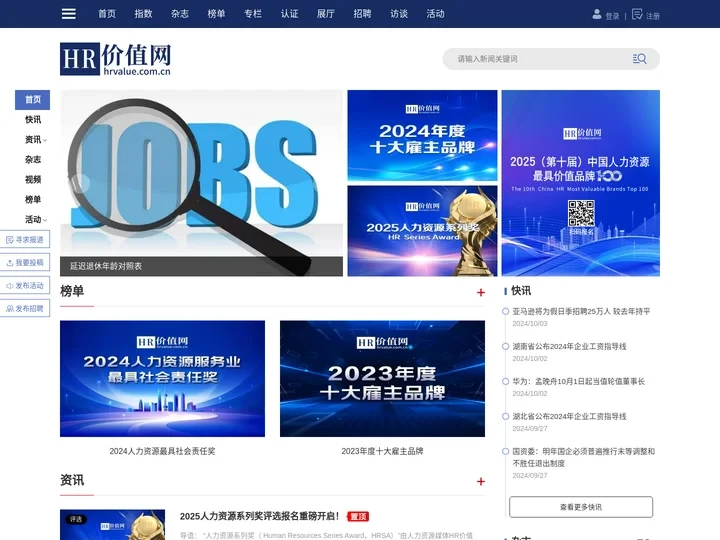Open the article thumbnail tagged 评选
Viewport: 720px width, 540px height.
click(x=112, y=525)
